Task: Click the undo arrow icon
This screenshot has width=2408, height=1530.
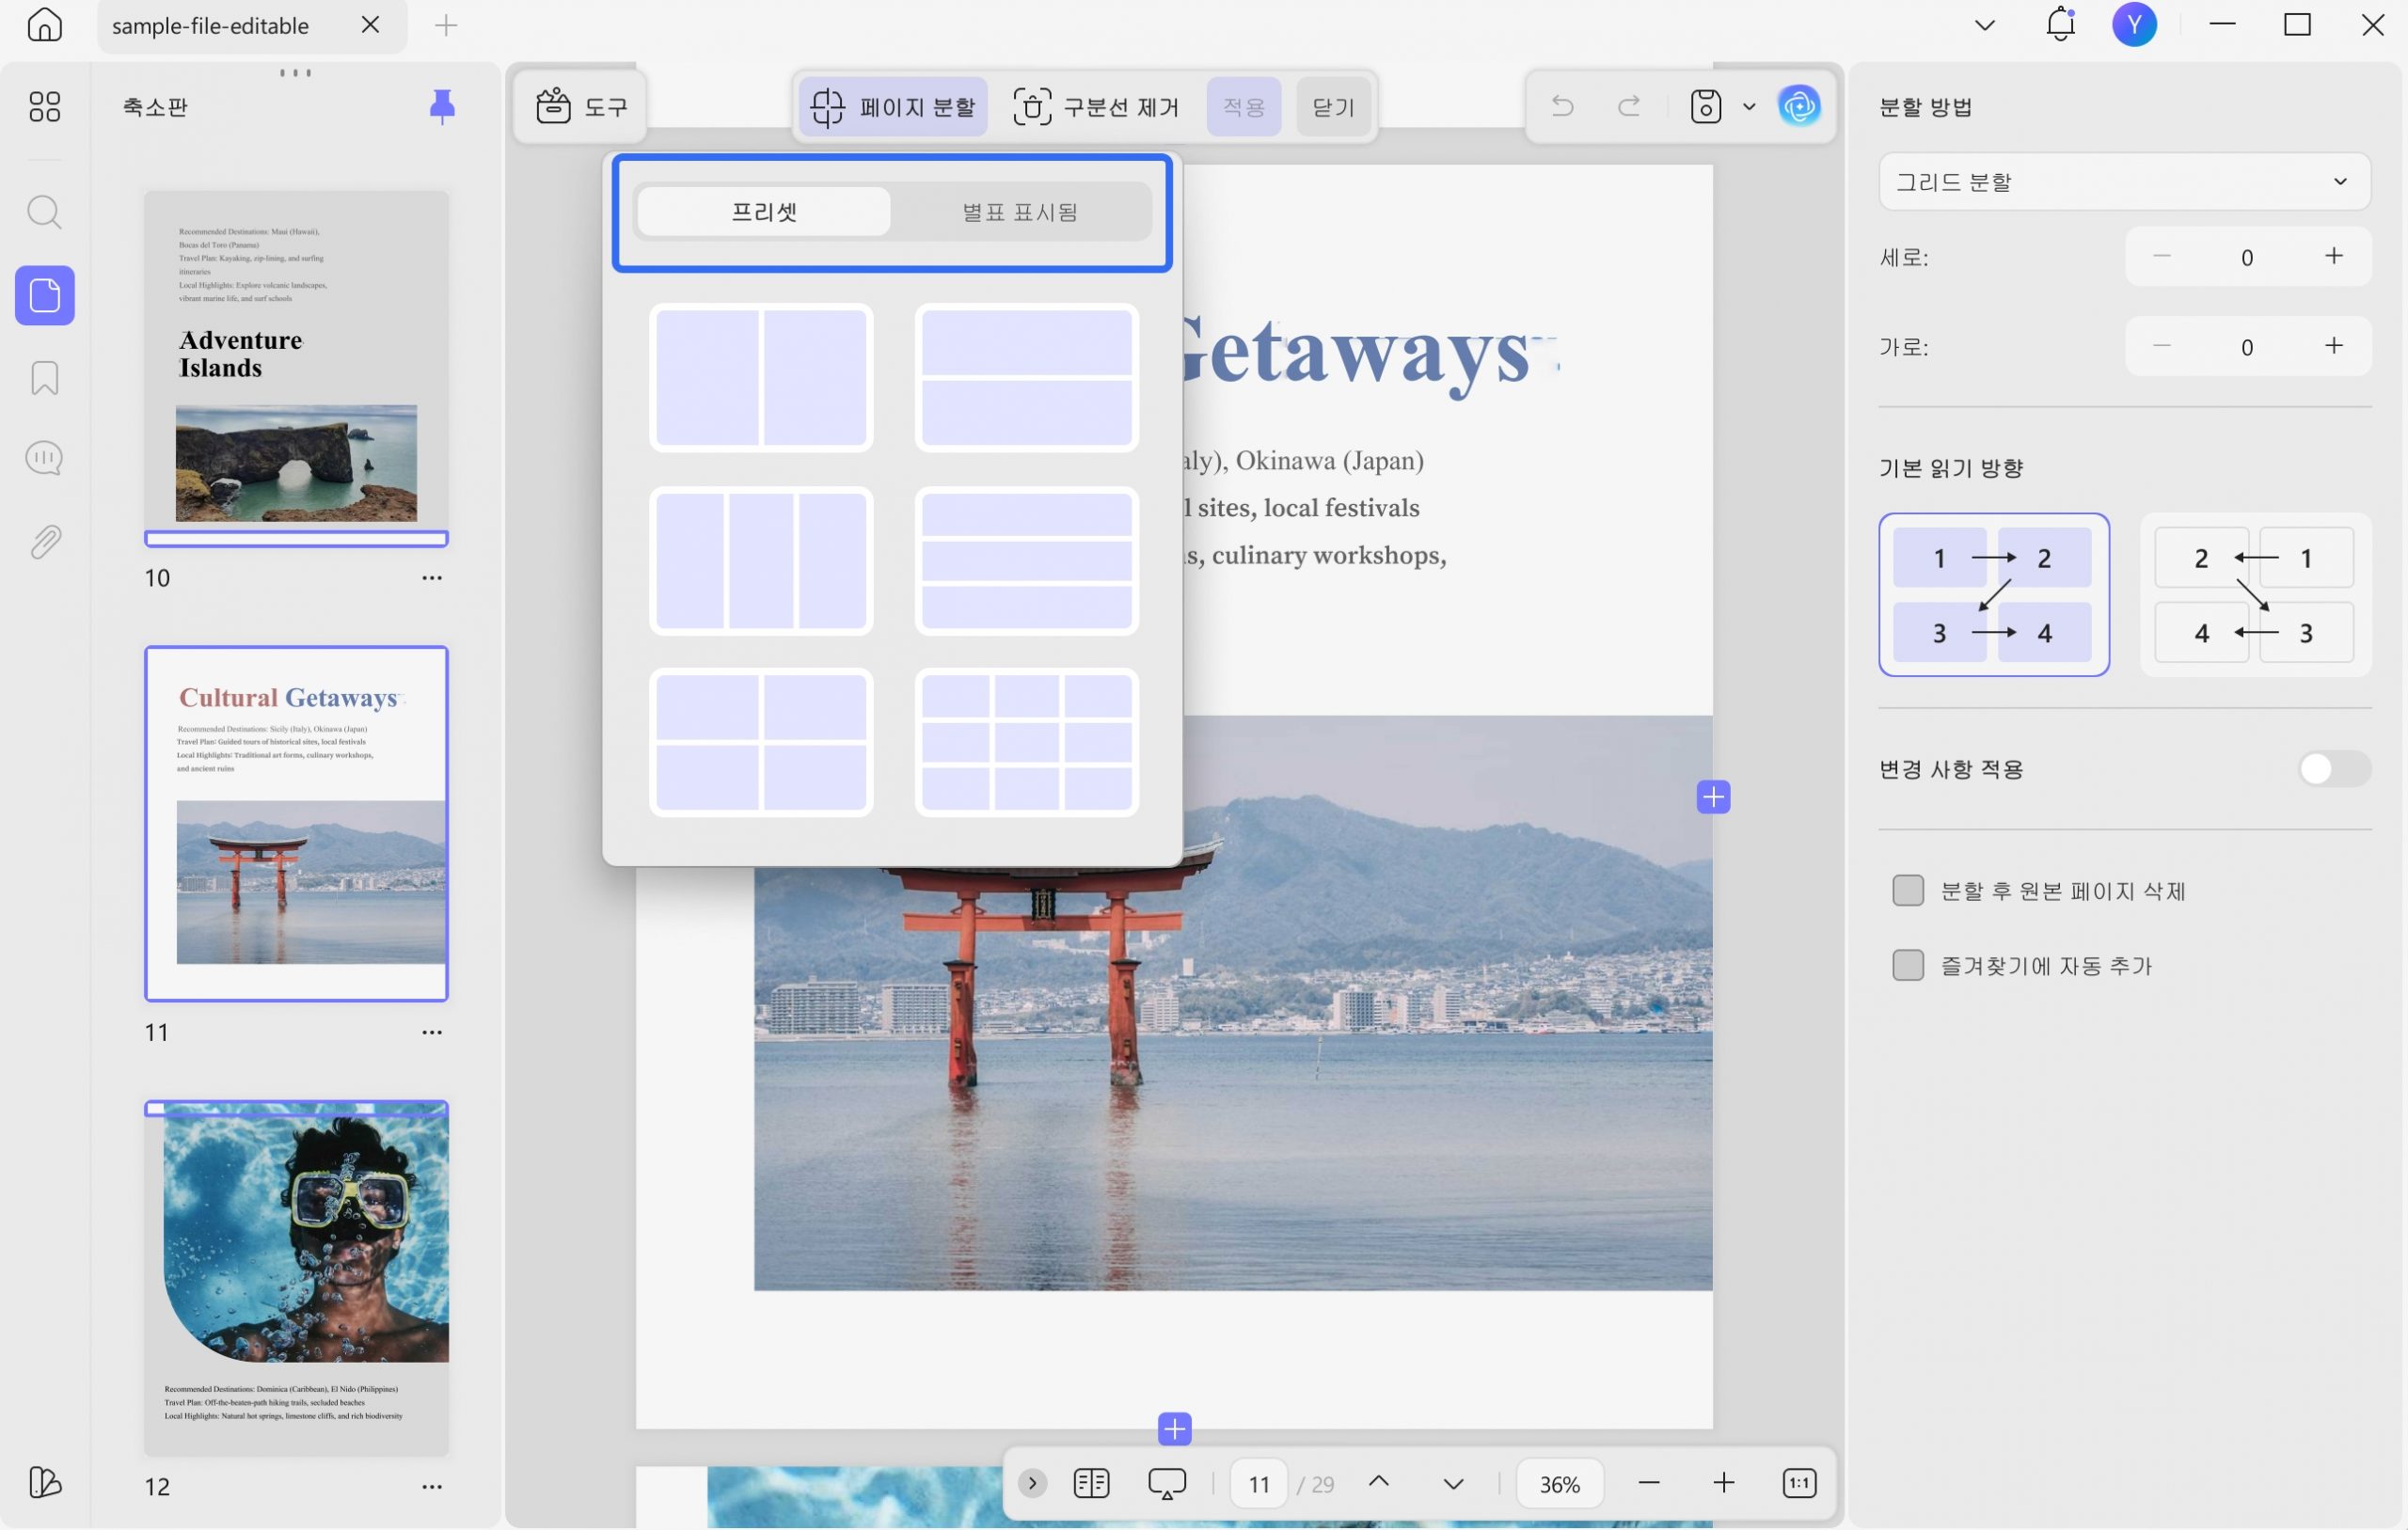Action: click(x=1562, y=106)
